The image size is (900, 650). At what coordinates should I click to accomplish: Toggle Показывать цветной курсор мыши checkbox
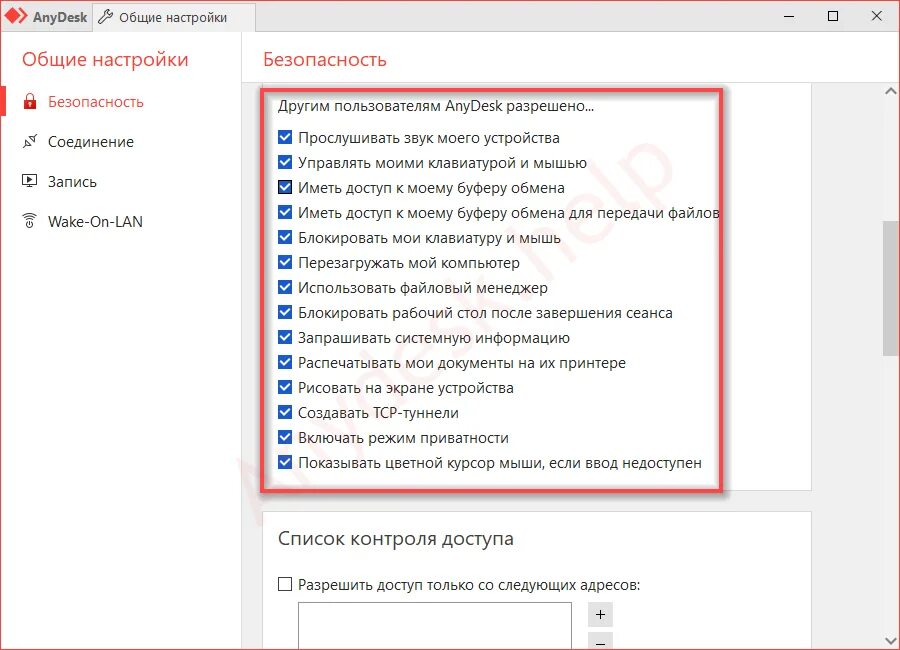pyautogui.click(x=285, y=462)
